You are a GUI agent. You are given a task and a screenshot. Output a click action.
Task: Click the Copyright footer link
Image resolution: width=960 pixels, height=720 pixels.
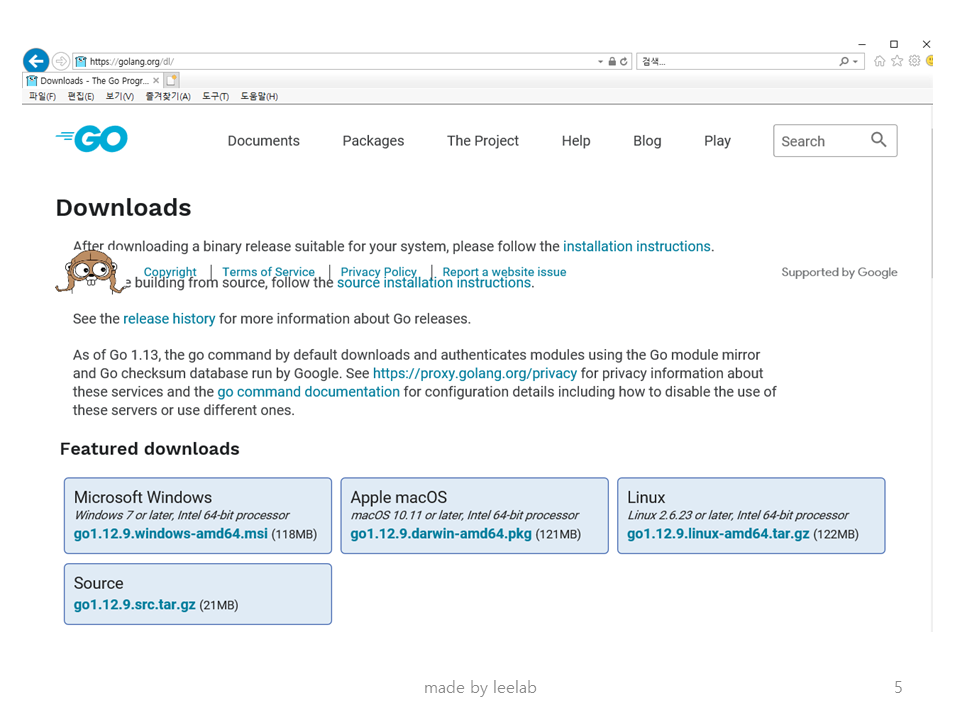coord(170,272)
